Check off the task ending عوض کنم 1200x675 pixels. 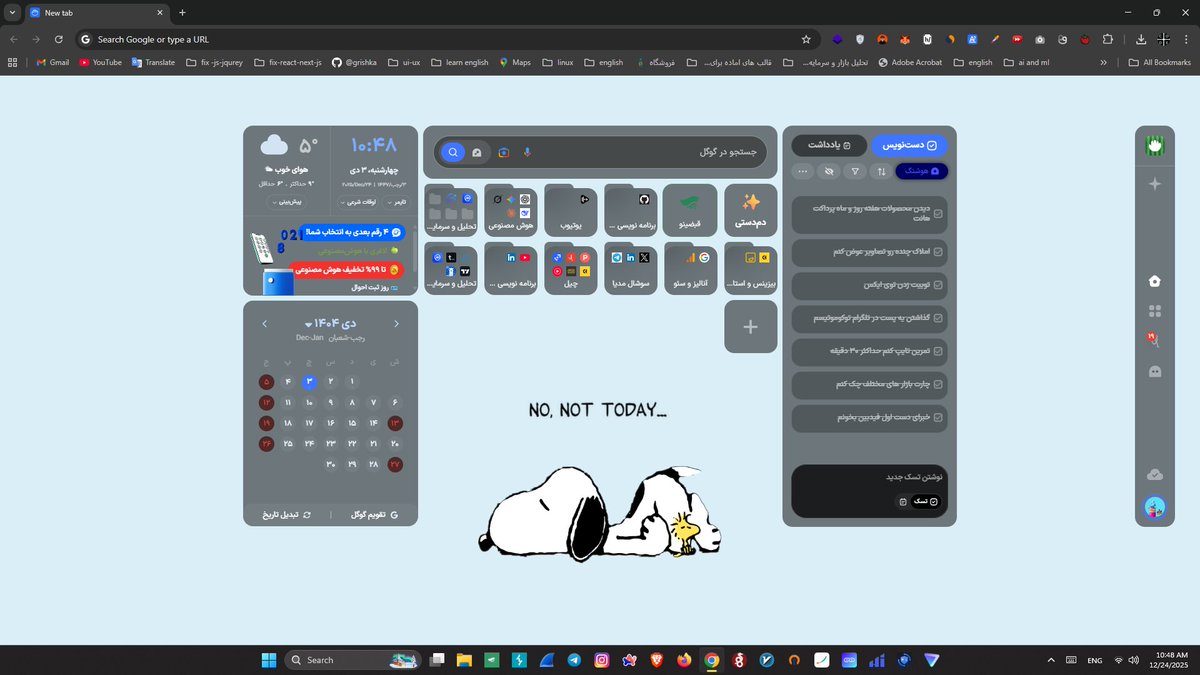coord(937,252)
